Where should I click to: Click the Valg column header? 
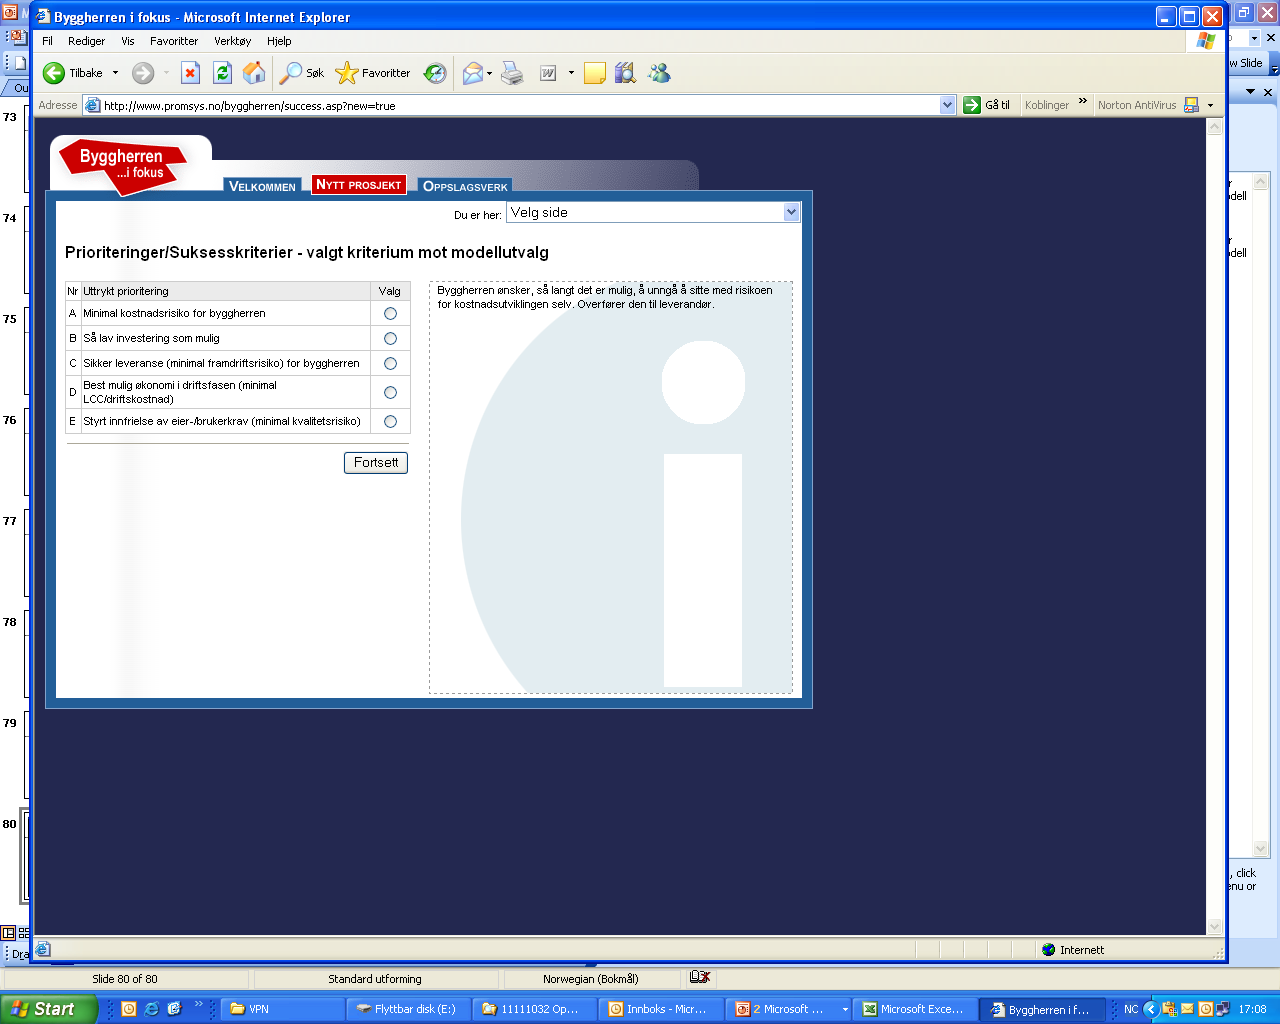[x=390, y=291]
